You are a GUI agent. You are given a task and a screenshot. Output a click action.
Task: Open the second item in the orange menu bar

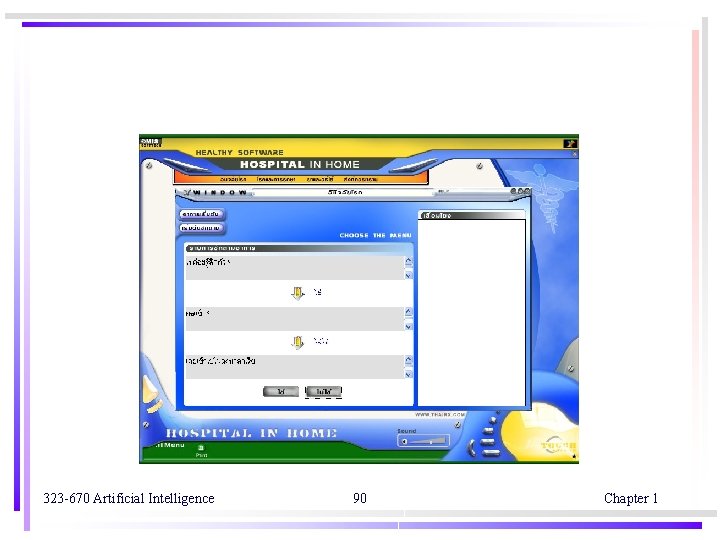pos(276,180)
